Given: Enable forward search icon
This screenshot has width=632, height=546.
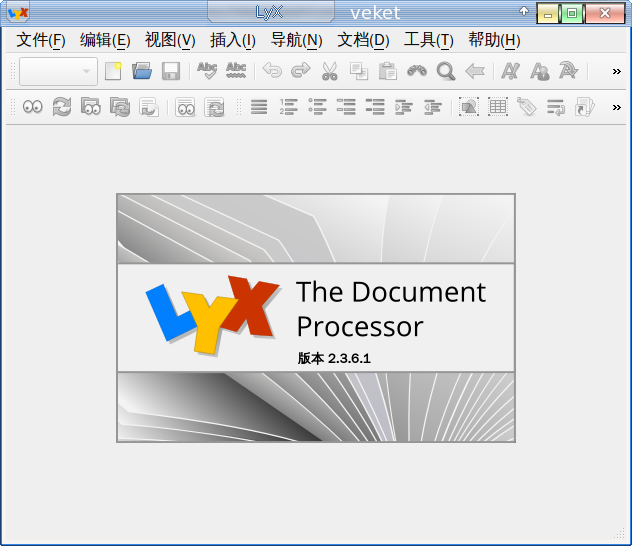Looking at the screenshot, I should (149, 107).
